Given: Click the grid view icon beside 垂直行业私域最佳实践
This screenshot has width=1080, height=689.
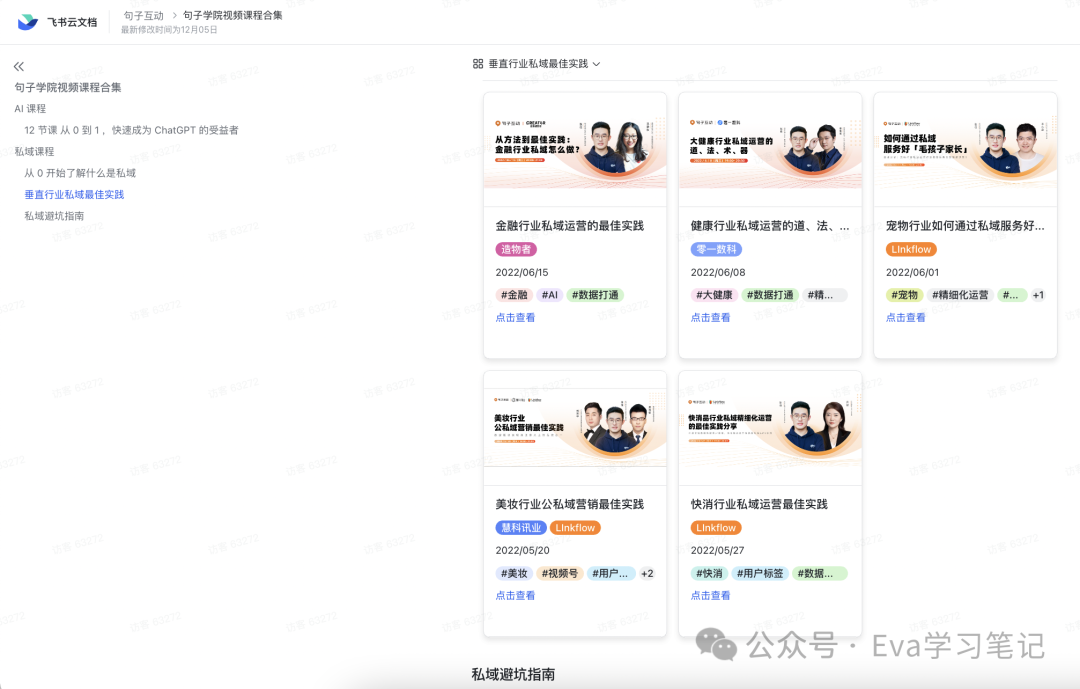Looking at the screenshot, I should 478,64.
